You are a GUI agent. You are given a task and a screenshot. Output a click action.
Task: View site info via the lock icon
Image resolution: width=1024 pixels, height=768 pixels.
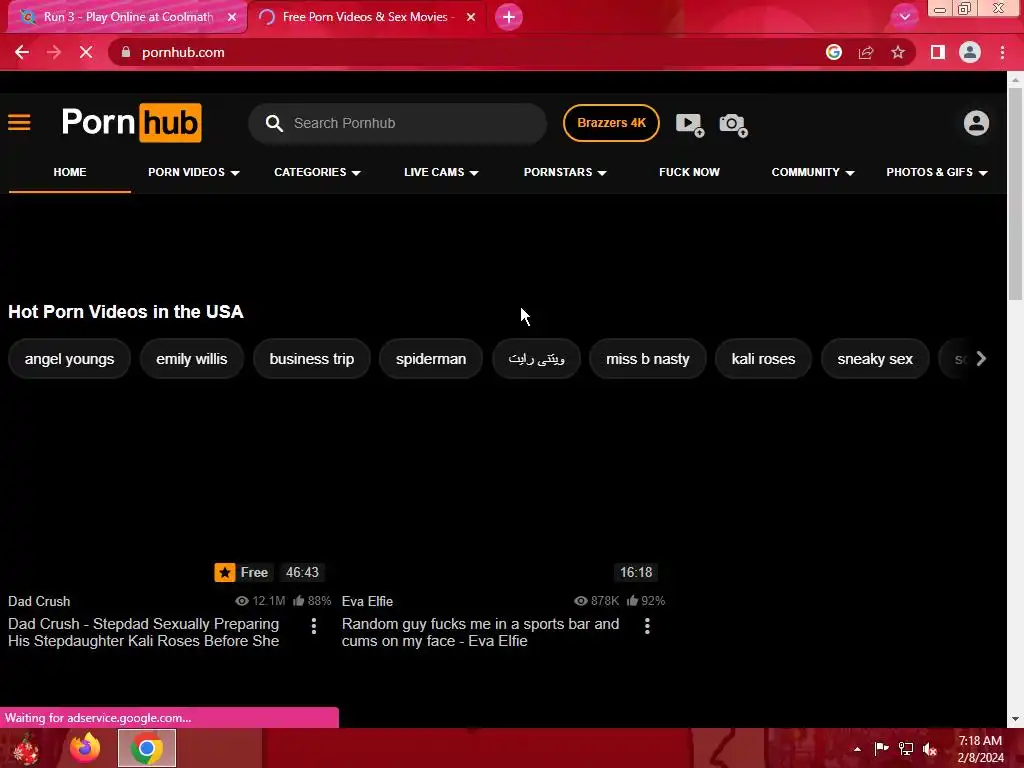point(126,52)
